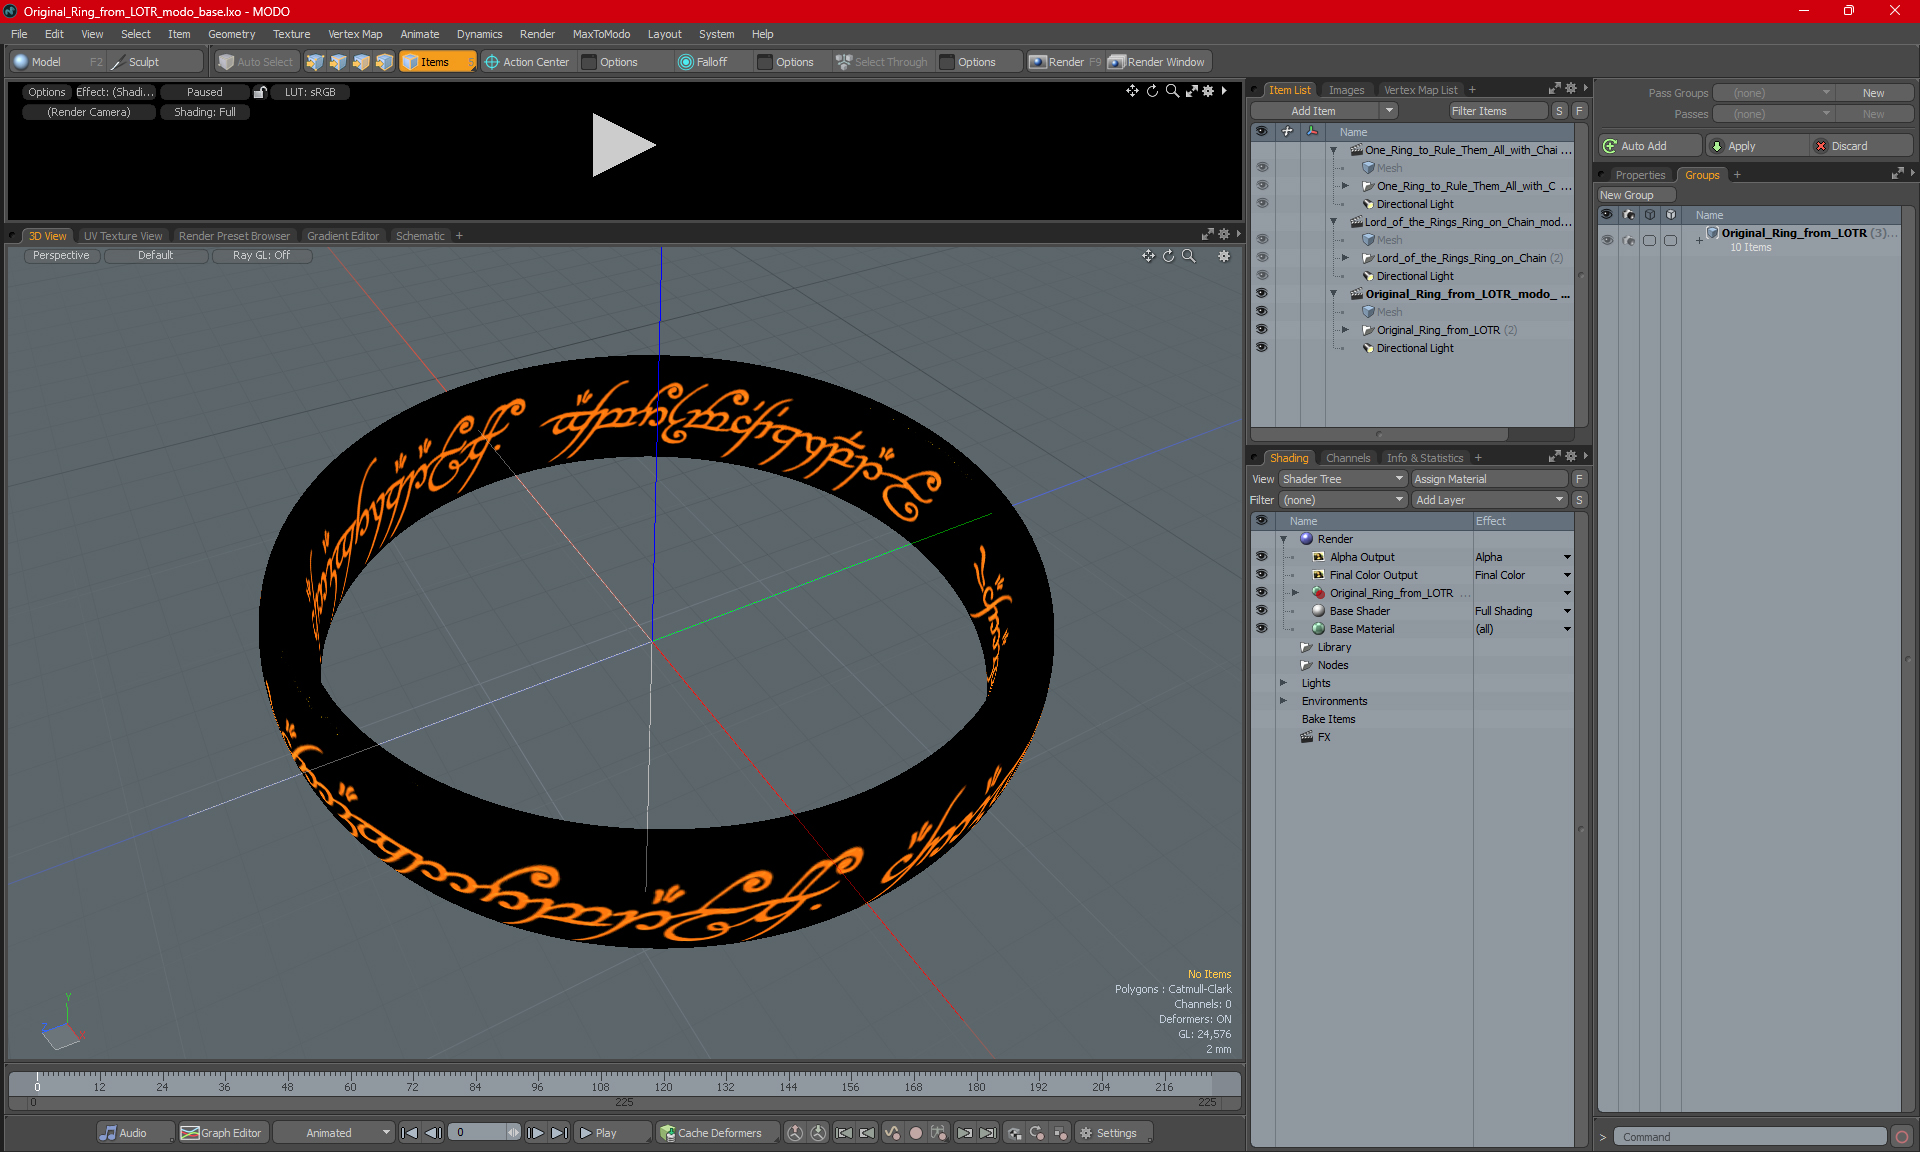Open the Graph Editor
The height and width of the screenshot is (1152, 1920).
coord(222,1133)
